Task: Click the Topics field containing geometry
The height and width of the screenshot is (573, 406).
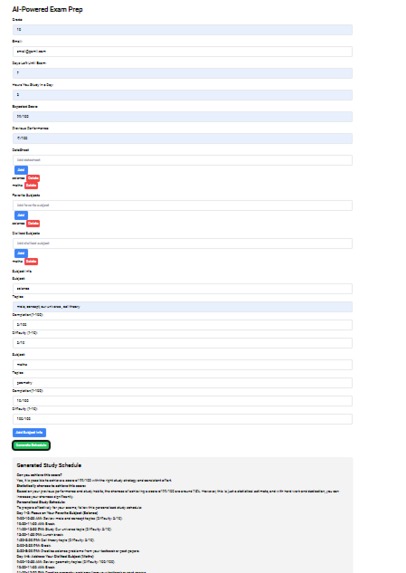Action: coord(182,383)
